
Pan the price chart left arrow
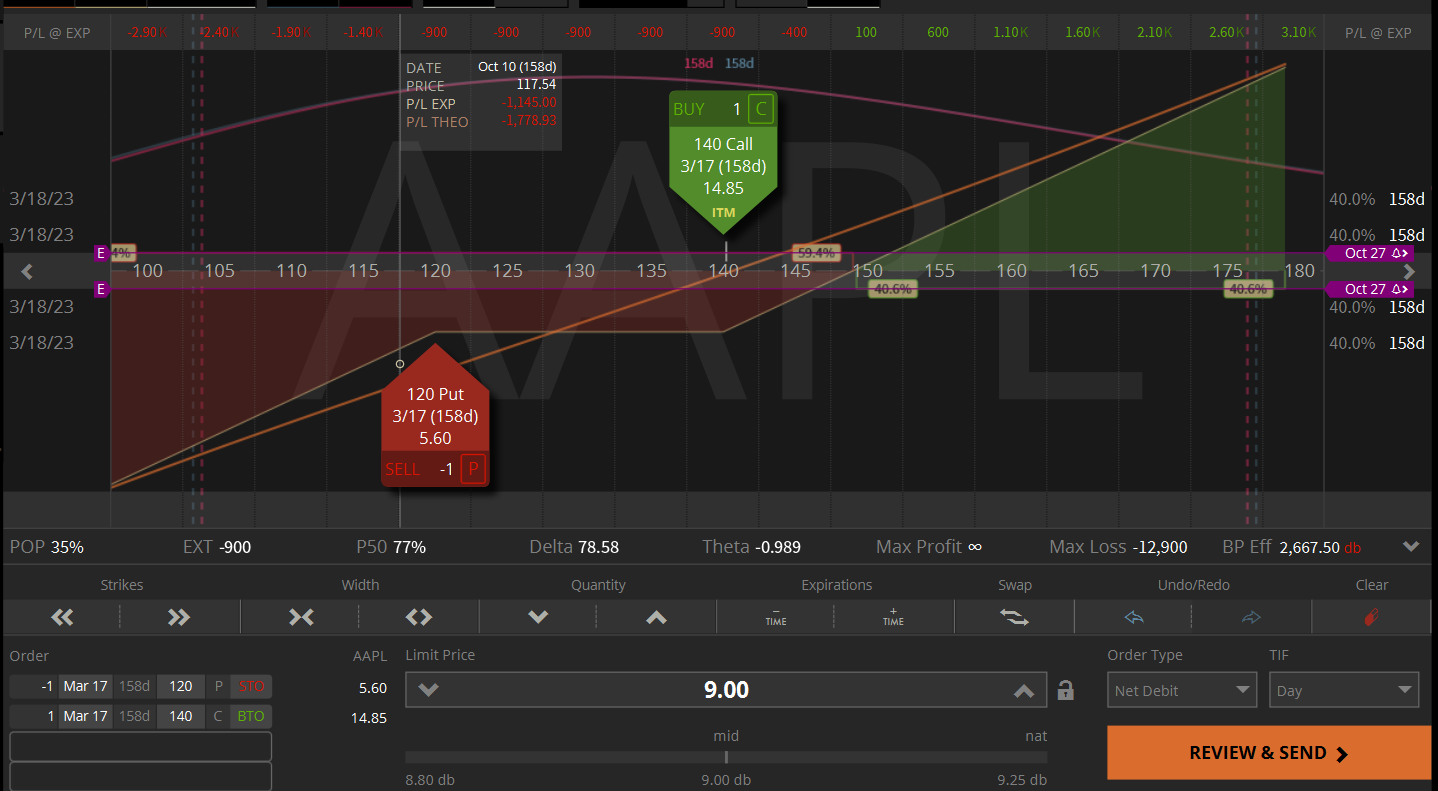[x=27, y=271]
